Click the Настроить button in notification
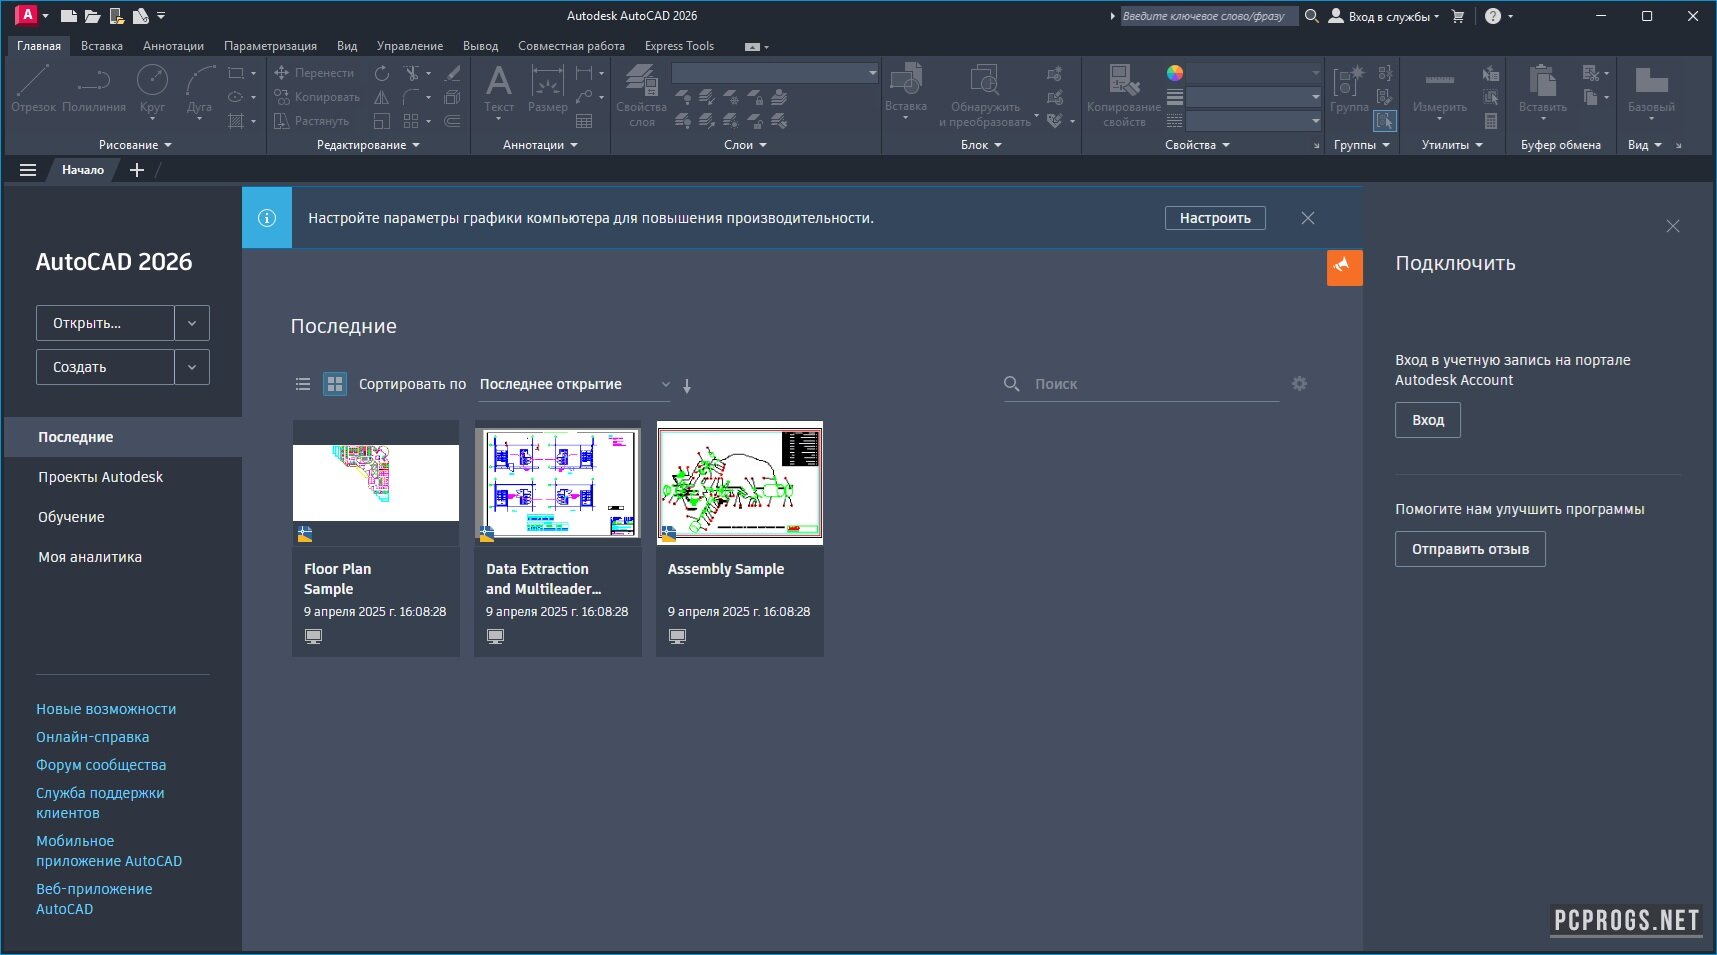The image size is (1717, 955). click(x=1214, y=218)
